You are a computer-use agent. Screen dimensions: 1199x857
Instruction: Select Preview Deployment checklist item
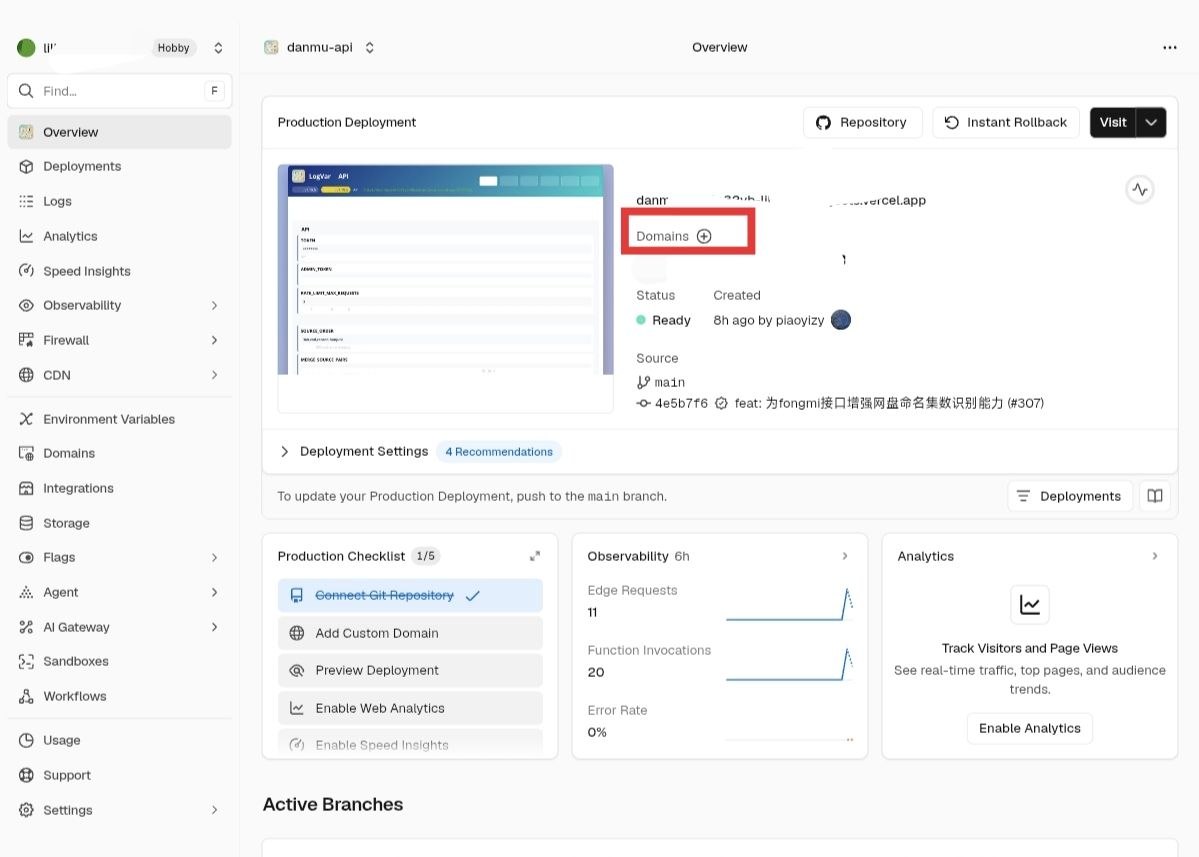tap(410, 670)
